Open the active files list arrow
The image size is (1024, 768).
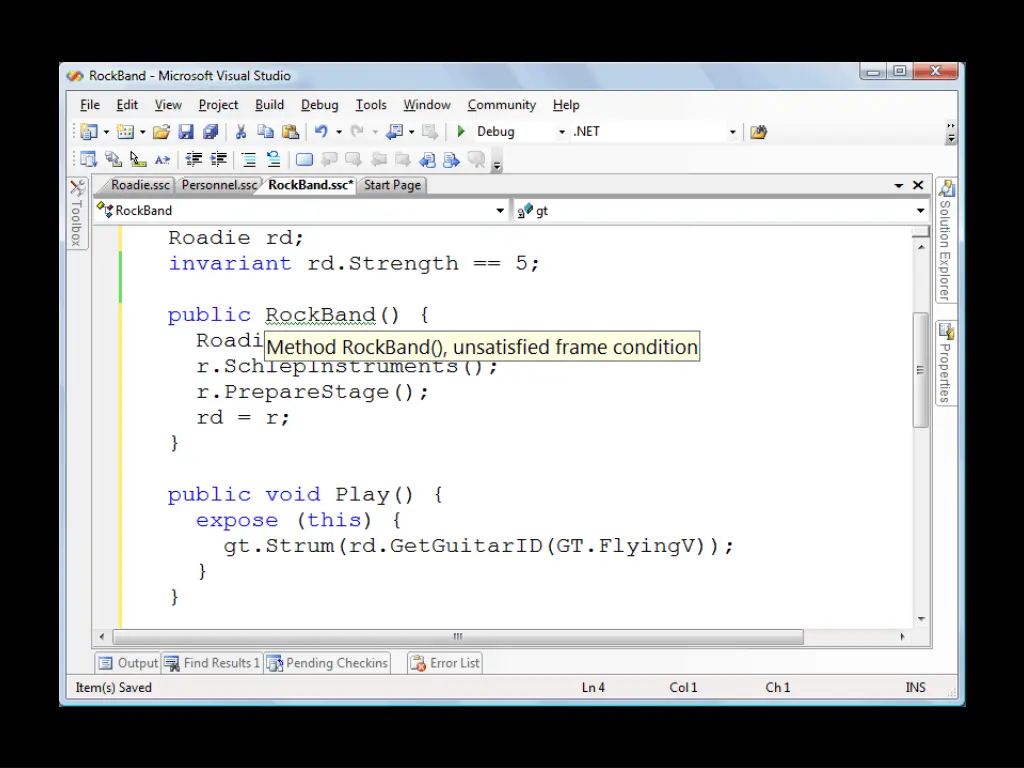pos(899,185)
